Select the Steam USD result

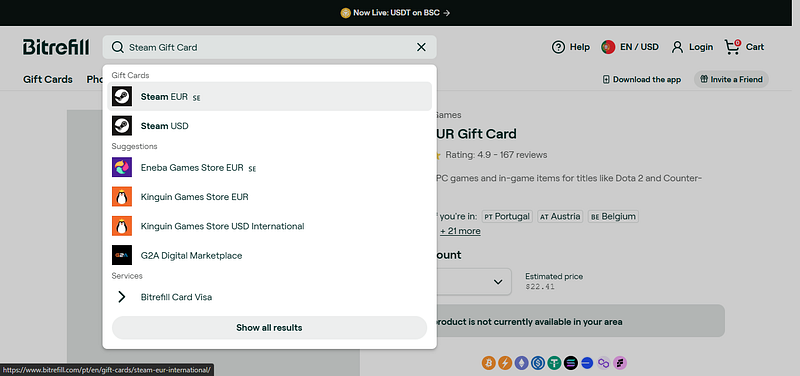pos(269,126)
